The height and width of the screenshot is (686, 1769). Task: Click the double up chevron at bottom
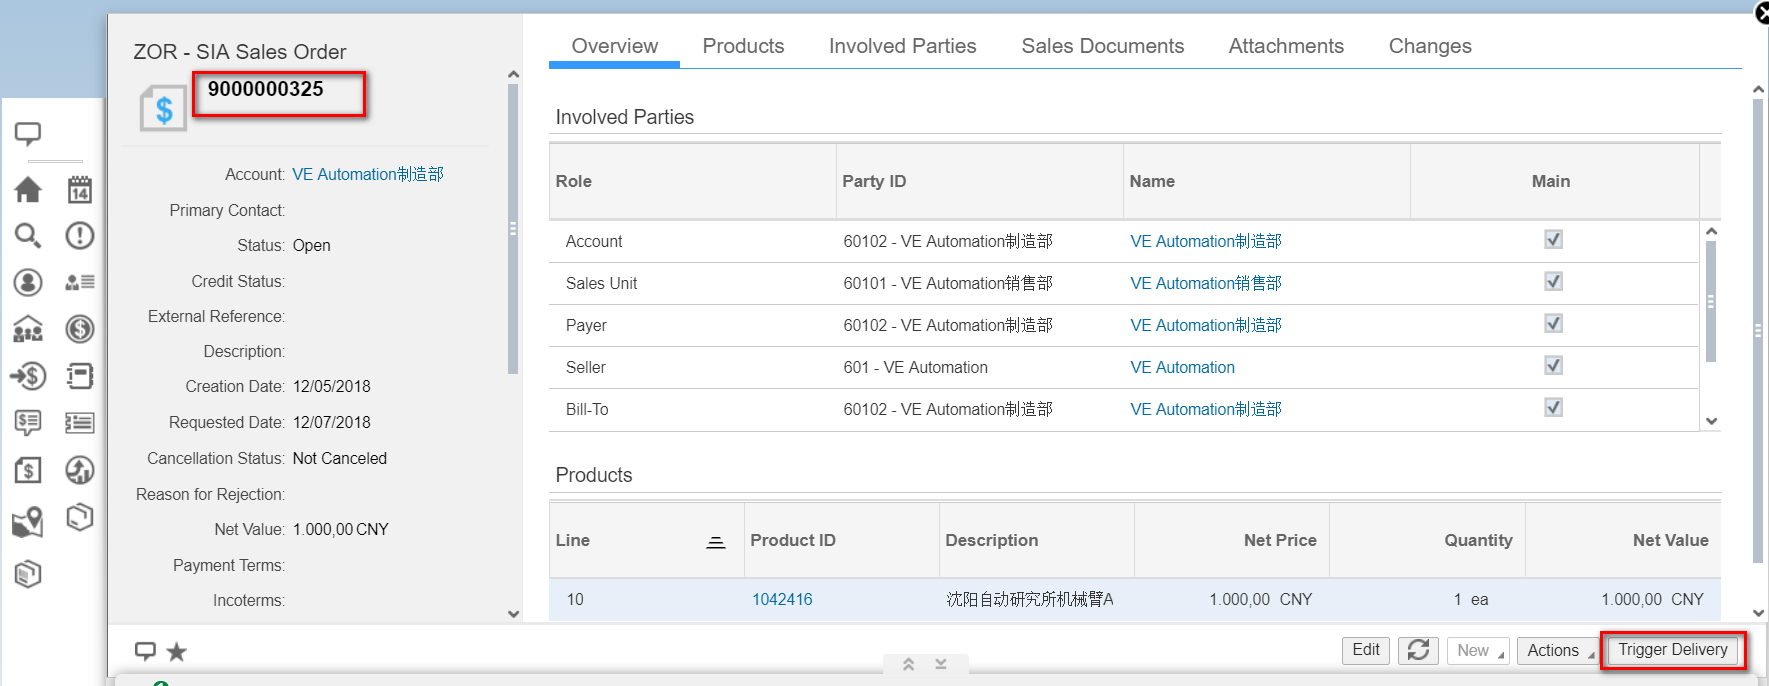[x=909, y=664]
